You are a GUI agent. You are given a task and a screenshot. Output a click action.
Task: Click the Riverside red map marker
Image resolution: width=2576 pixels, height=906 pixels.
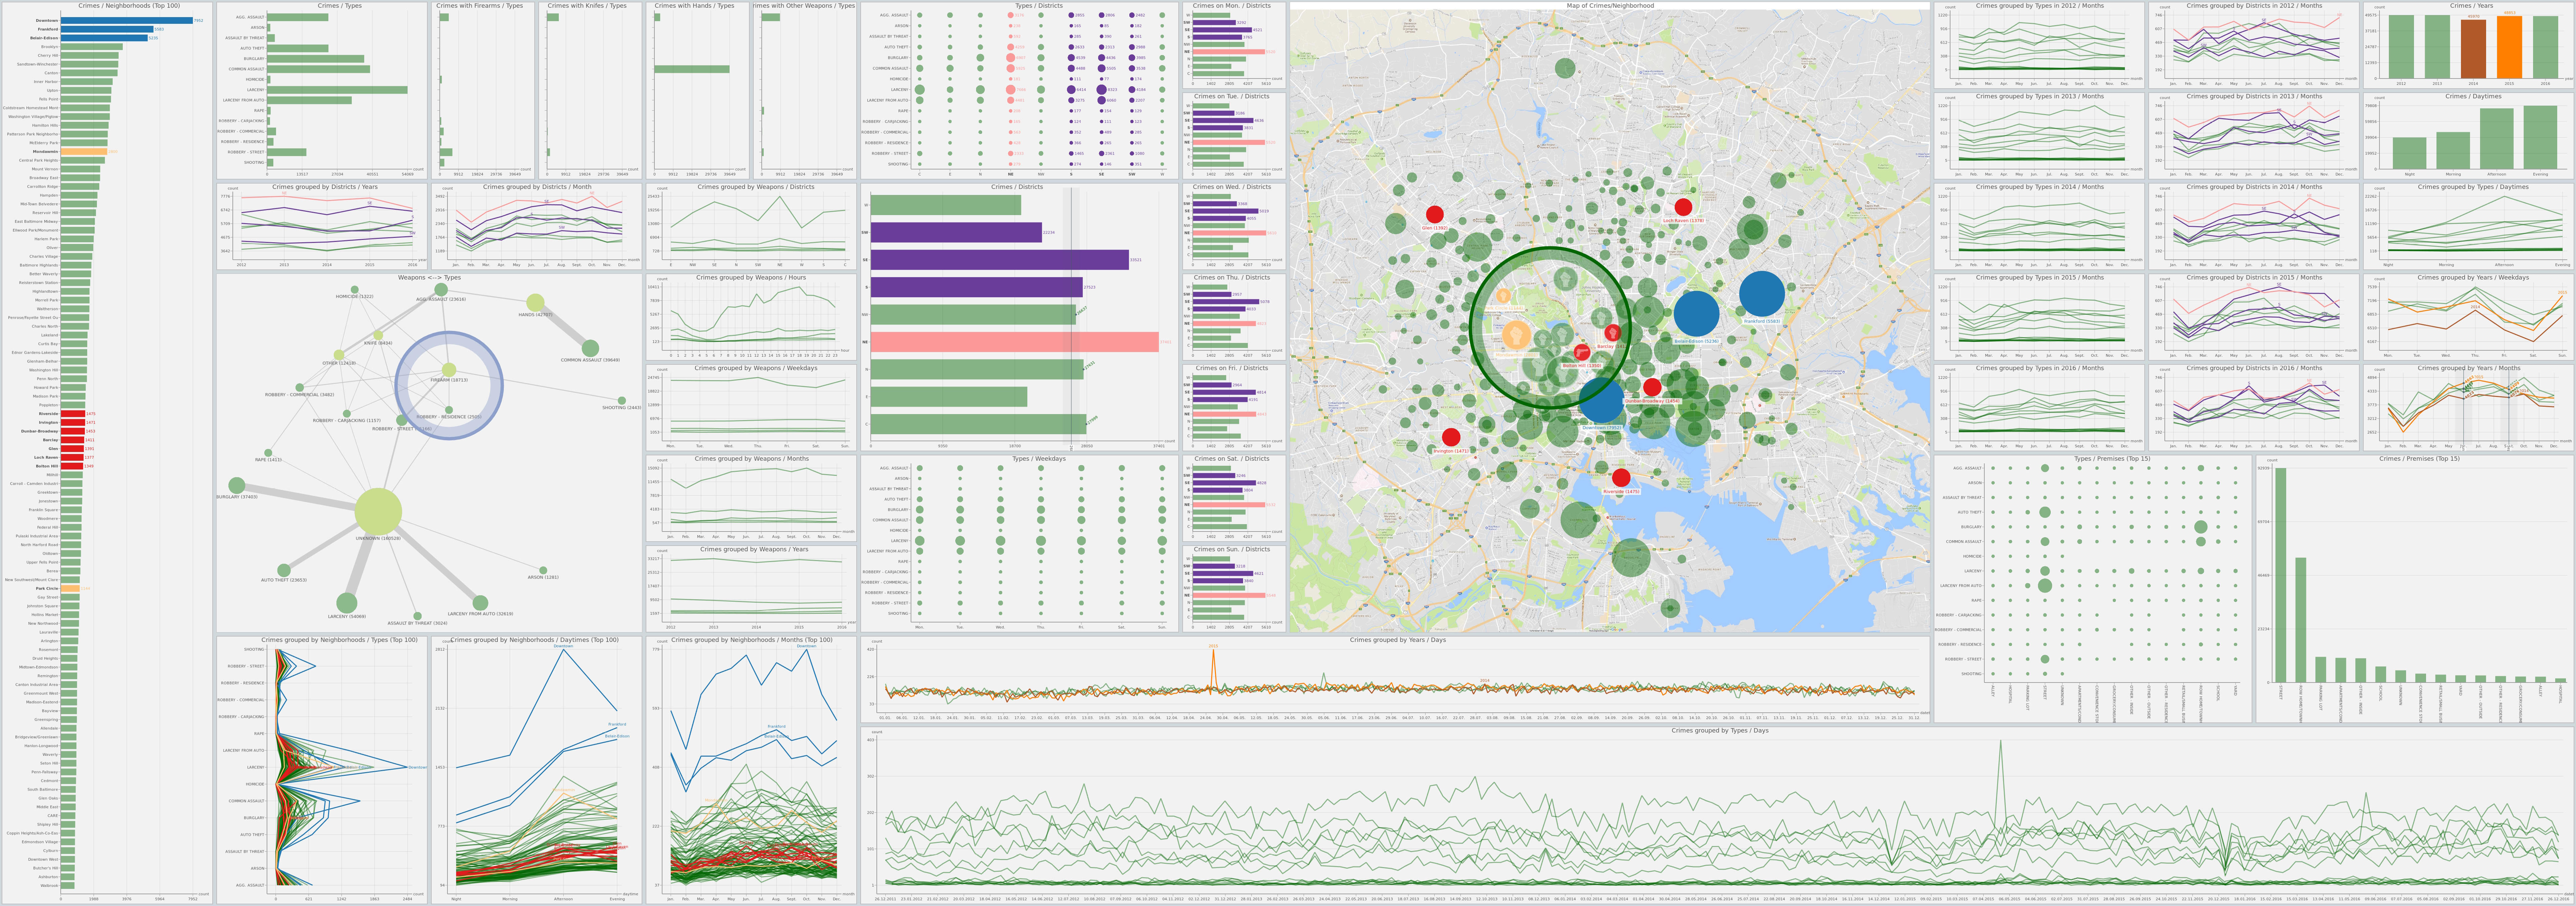1621,478
